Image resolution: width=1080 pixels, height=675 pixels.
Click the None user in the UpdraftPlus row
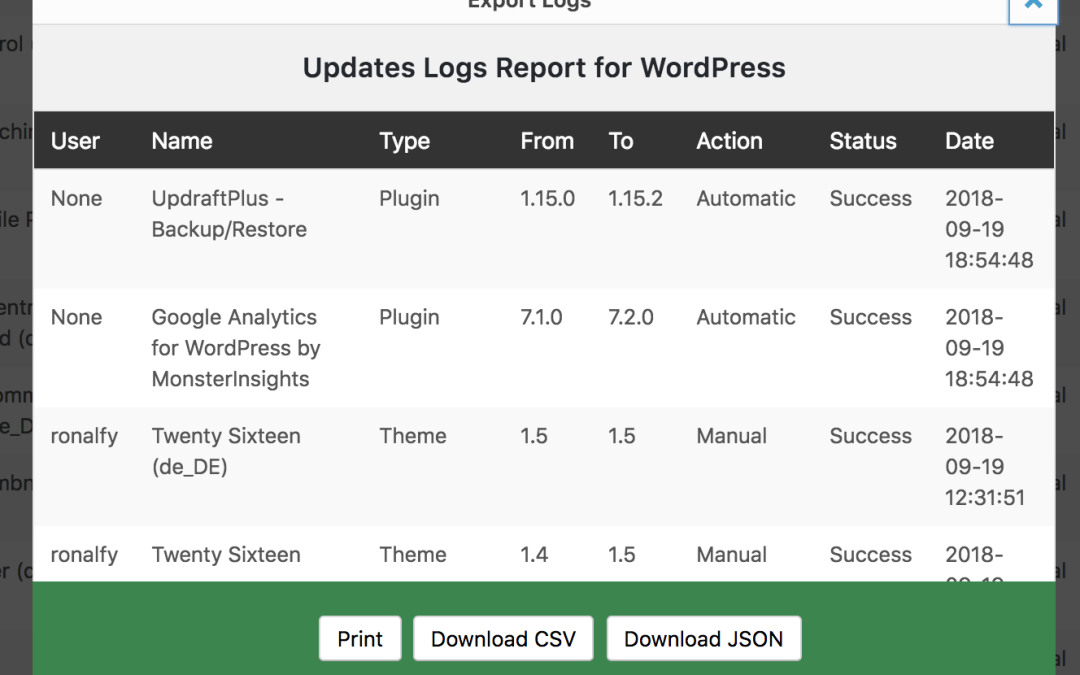pyautogui.click(x=76, y=198)
